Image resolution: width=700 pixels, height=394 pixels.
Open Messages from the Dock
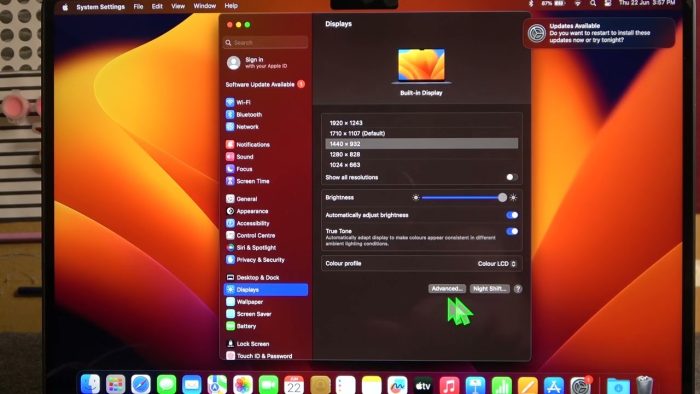(167, 384)
